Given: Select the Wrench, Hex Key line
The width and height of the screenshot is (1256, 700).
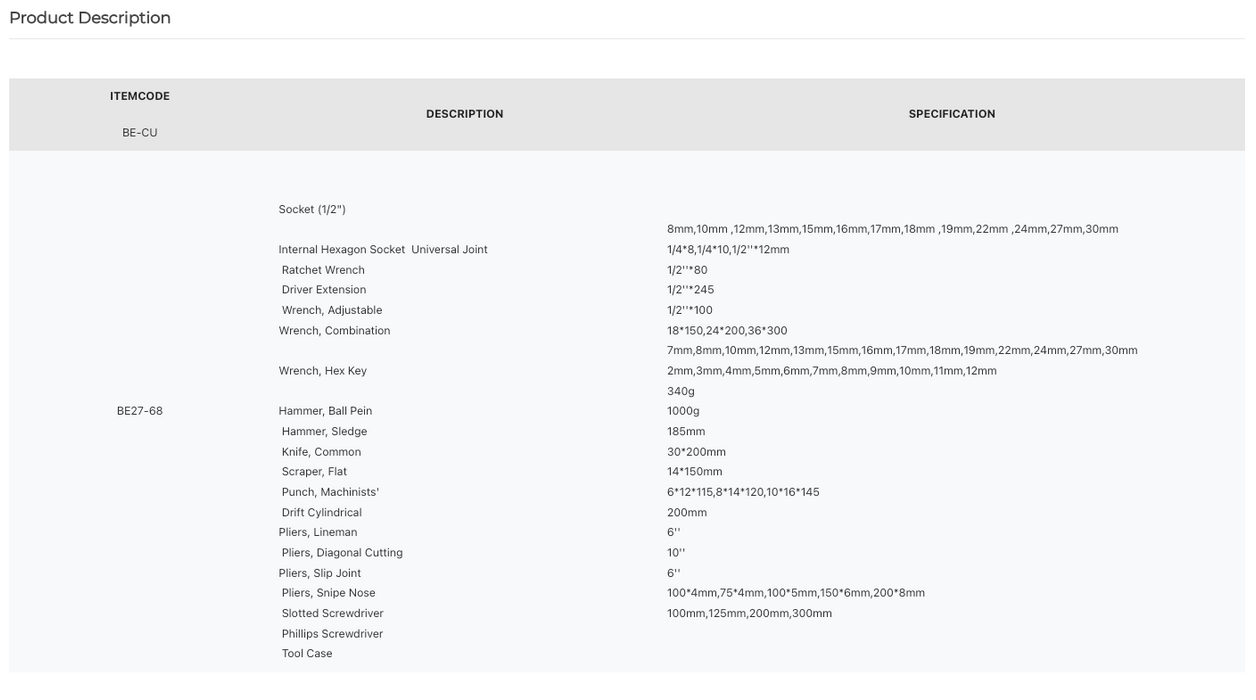Looking at the screenshot, I should 323,371.
